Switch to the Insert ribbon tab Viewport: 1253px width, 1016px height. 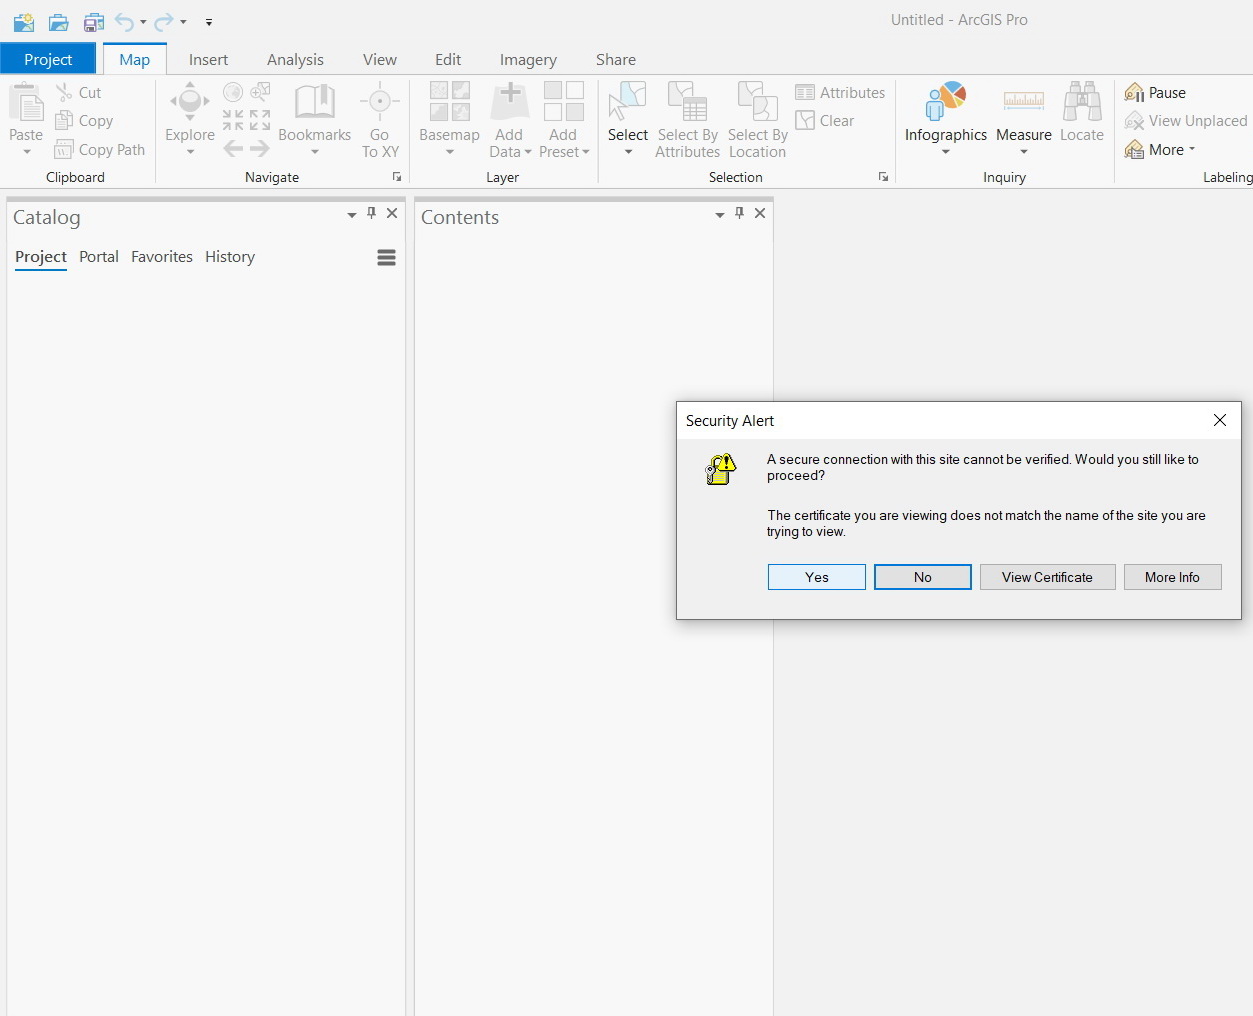coord(208,59)
